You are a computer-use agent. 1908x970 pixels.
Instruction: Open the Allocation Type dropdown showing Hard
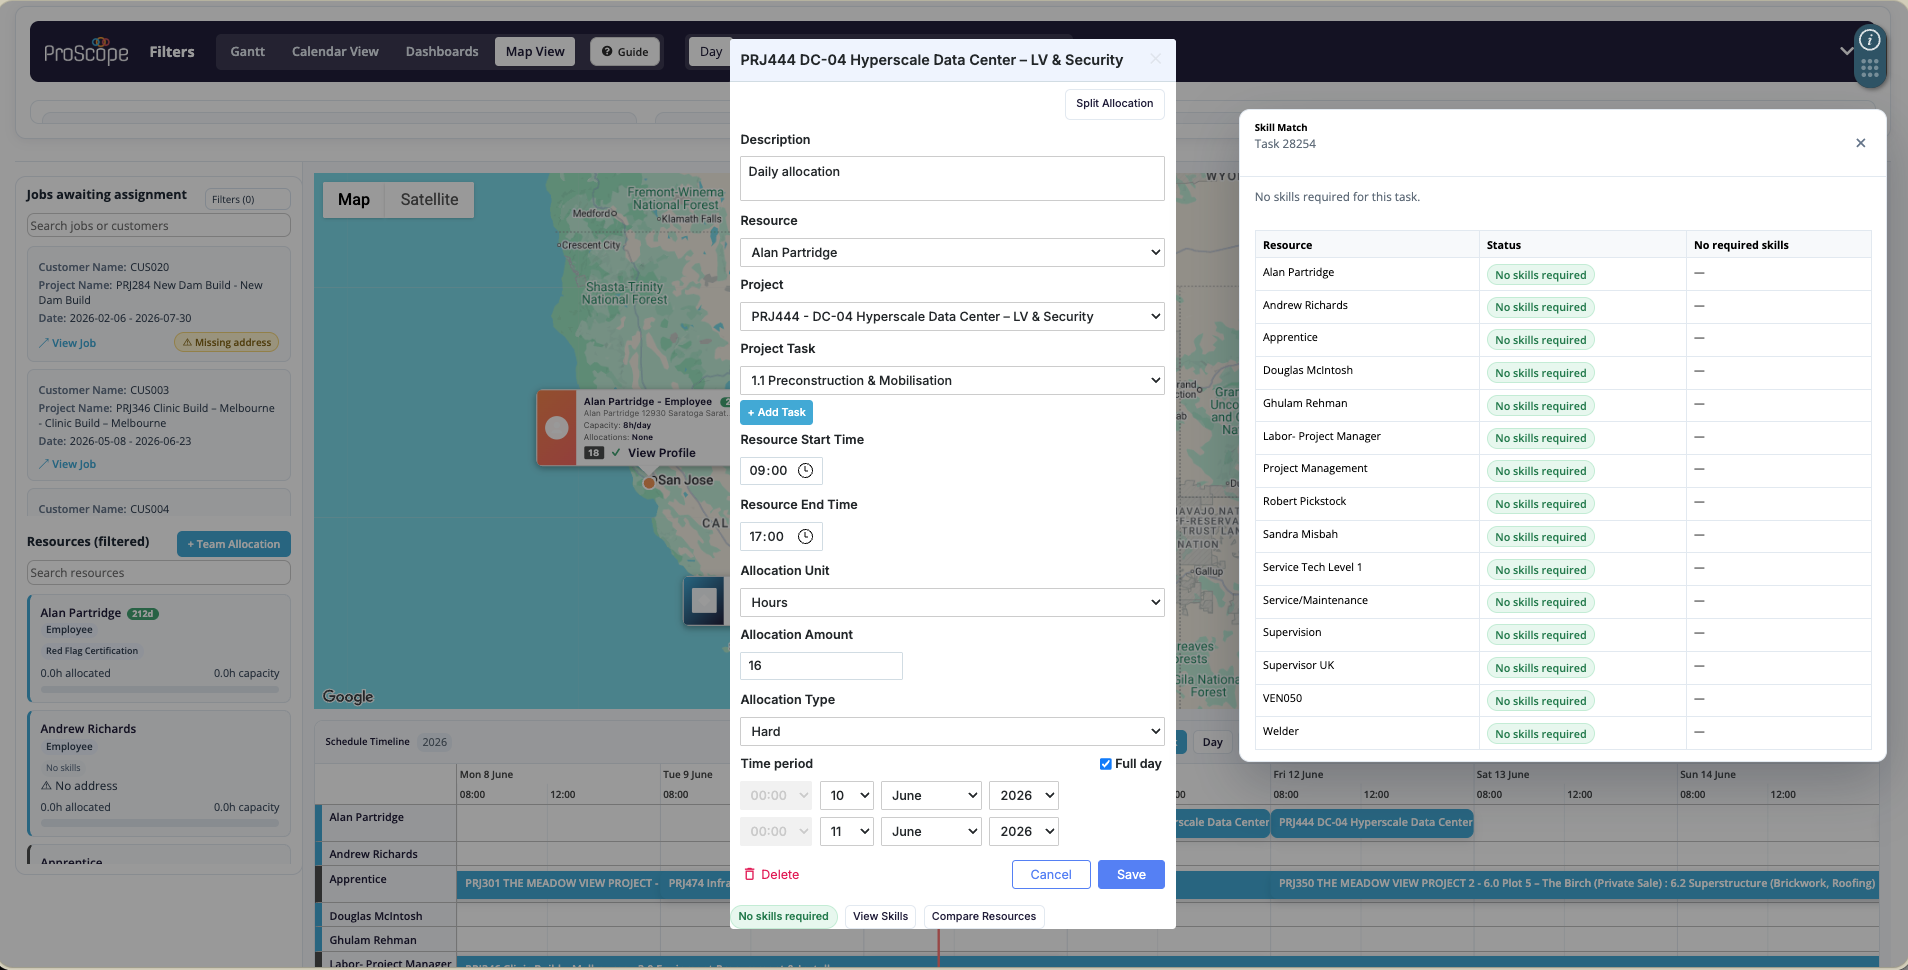click(x=952, y=732)
